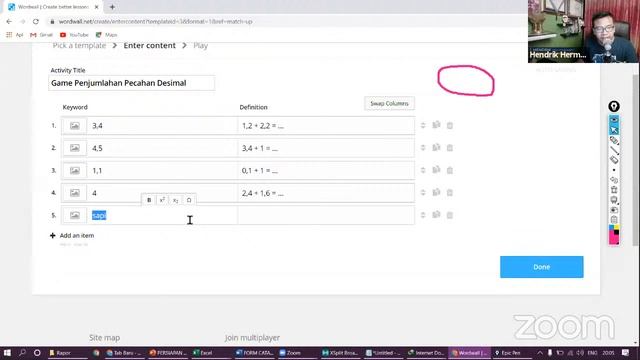The image size is (640, 360).
Task: Open the Join multiplayer link
Action: tap(252, 338)
